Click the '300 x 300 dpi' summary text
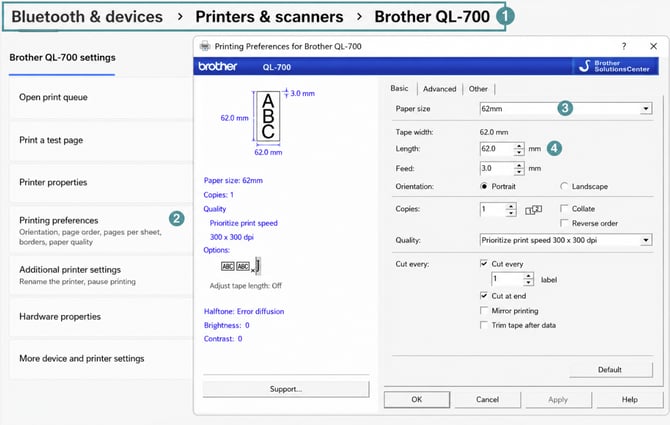 pos(232,237)
